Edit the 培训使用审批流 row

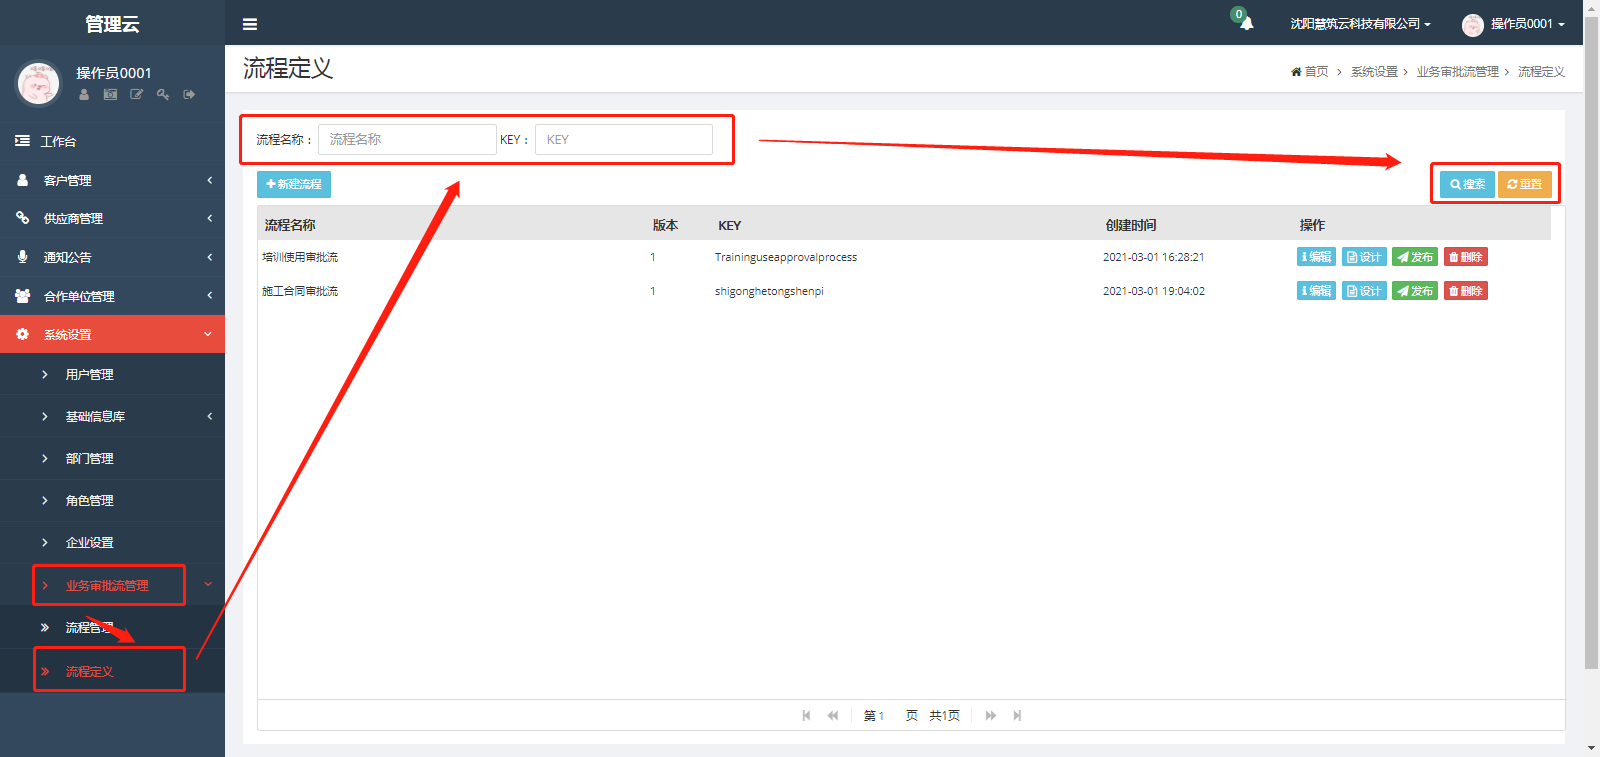point(1316,257)
